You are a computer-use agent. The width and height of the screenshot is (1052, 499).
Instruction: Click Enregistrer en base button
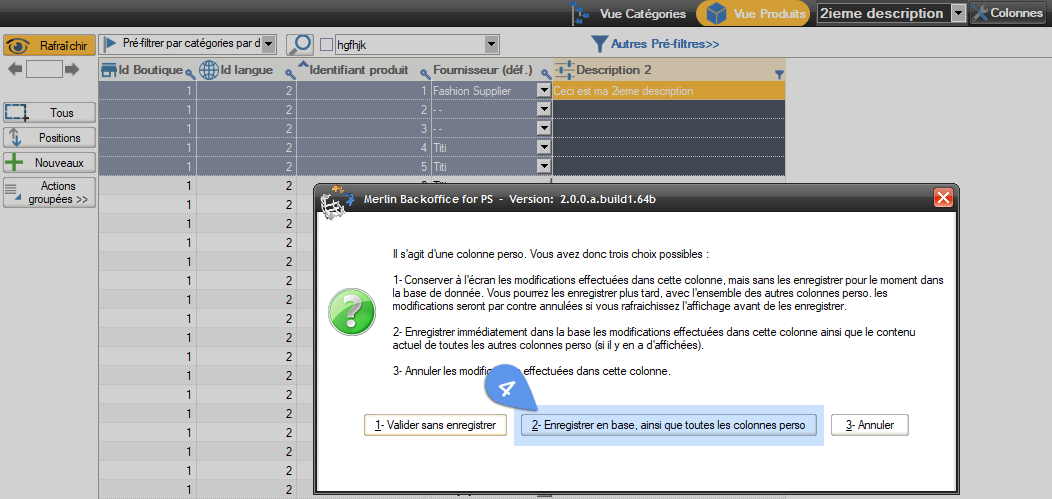668,425
